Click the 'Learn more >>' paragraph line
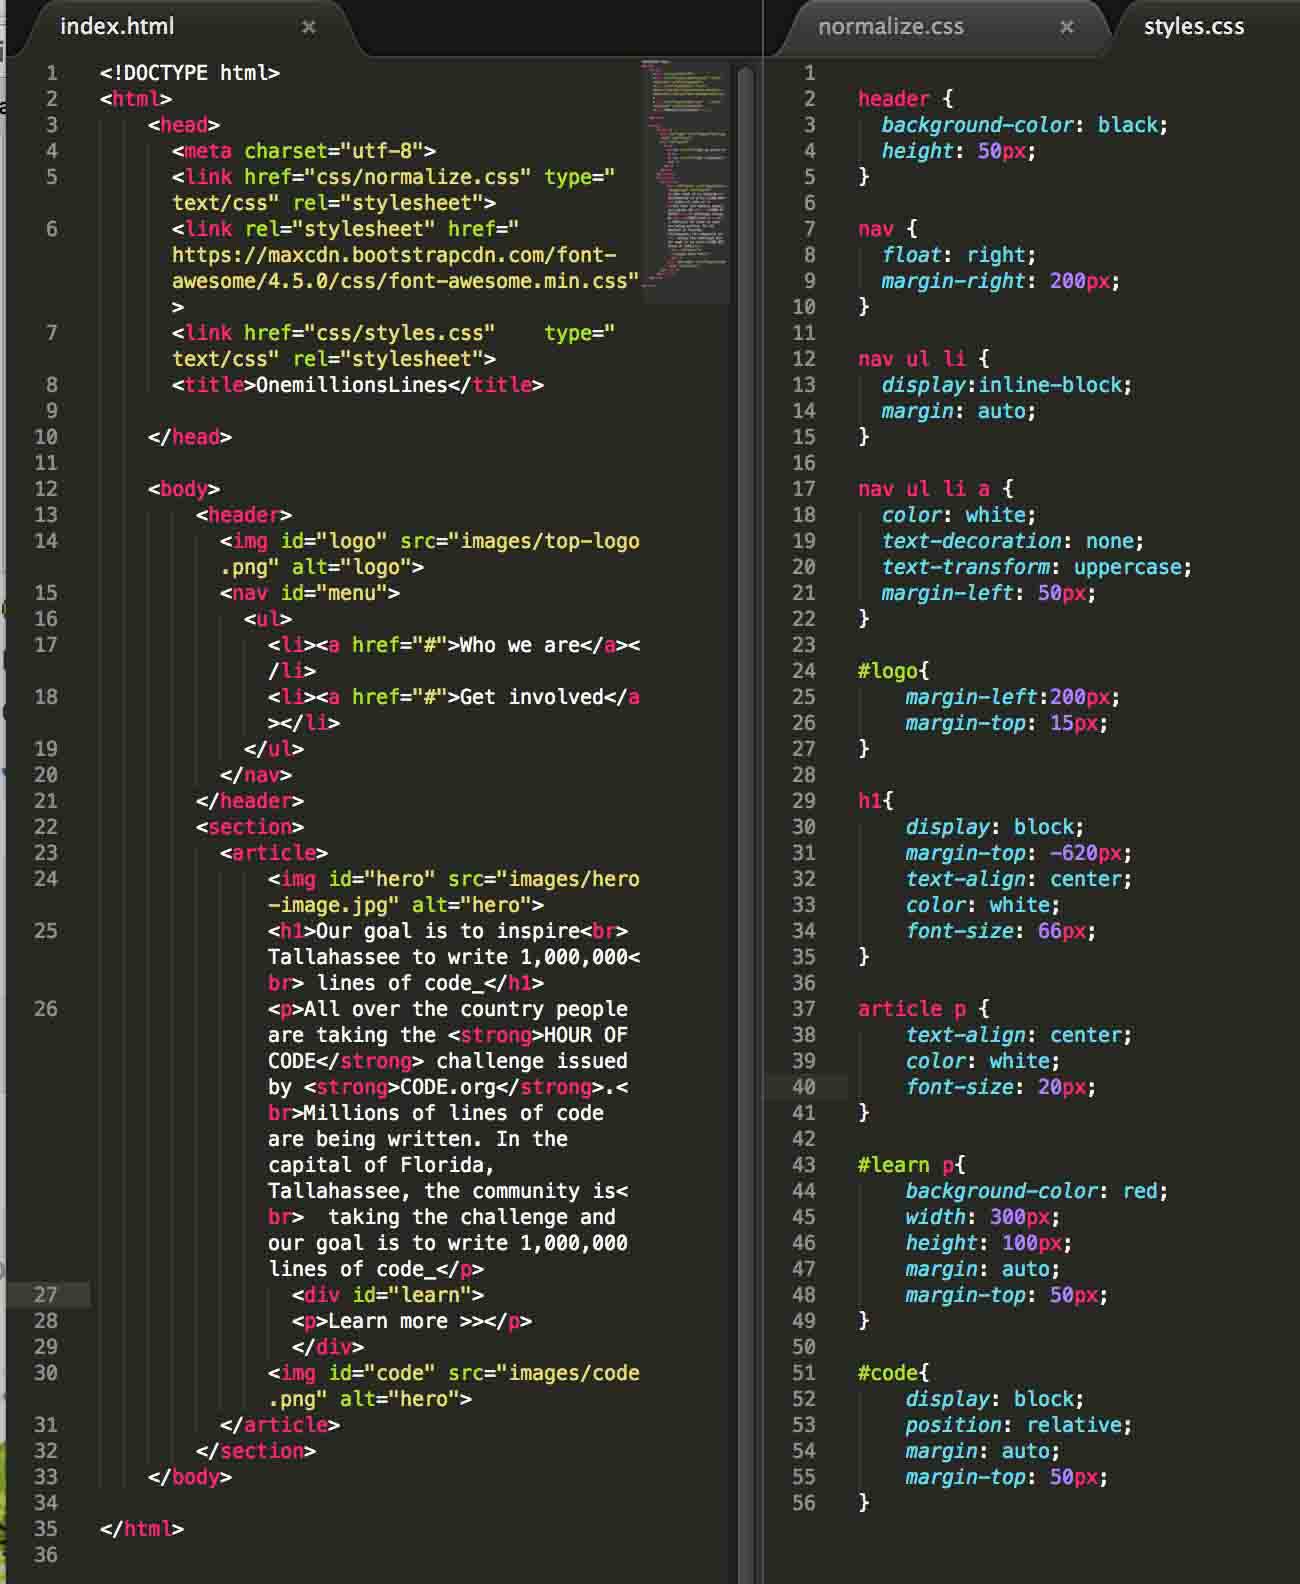The image size is (1300, 1584). (412, 1321)
